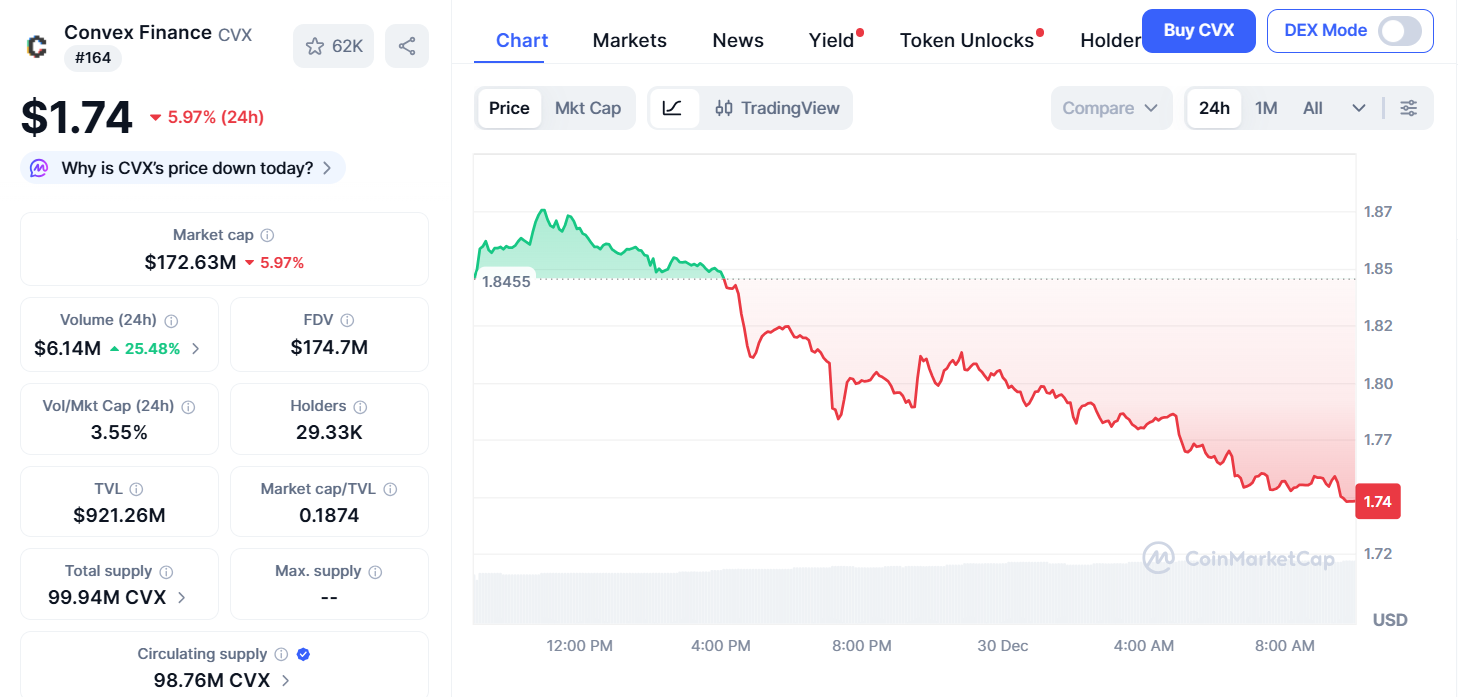Screen dimensions: 1458x697
Task: Select the line chart icon
Action: click(673, 108)
